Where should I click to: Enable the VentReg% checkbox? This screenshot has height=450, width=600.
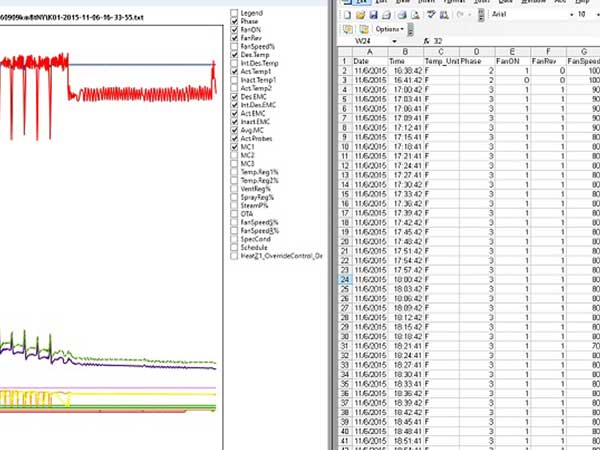[234, 189]
